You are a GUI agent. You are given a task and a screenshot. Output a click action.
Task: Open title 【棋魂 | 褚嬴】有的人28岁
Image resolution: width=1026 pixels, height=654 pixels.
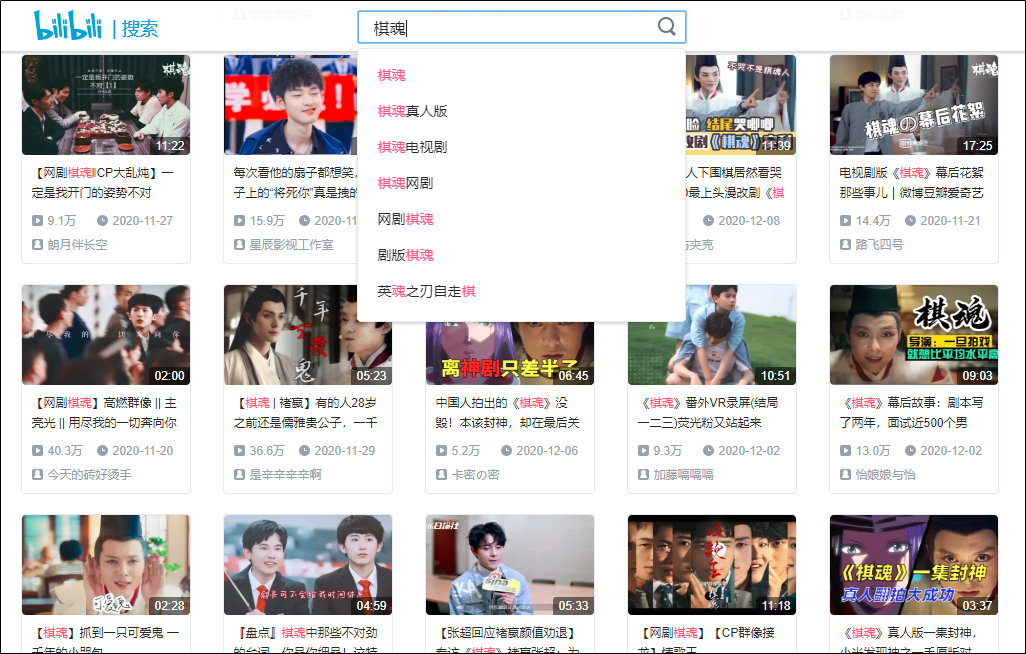[x=306, y=412]
